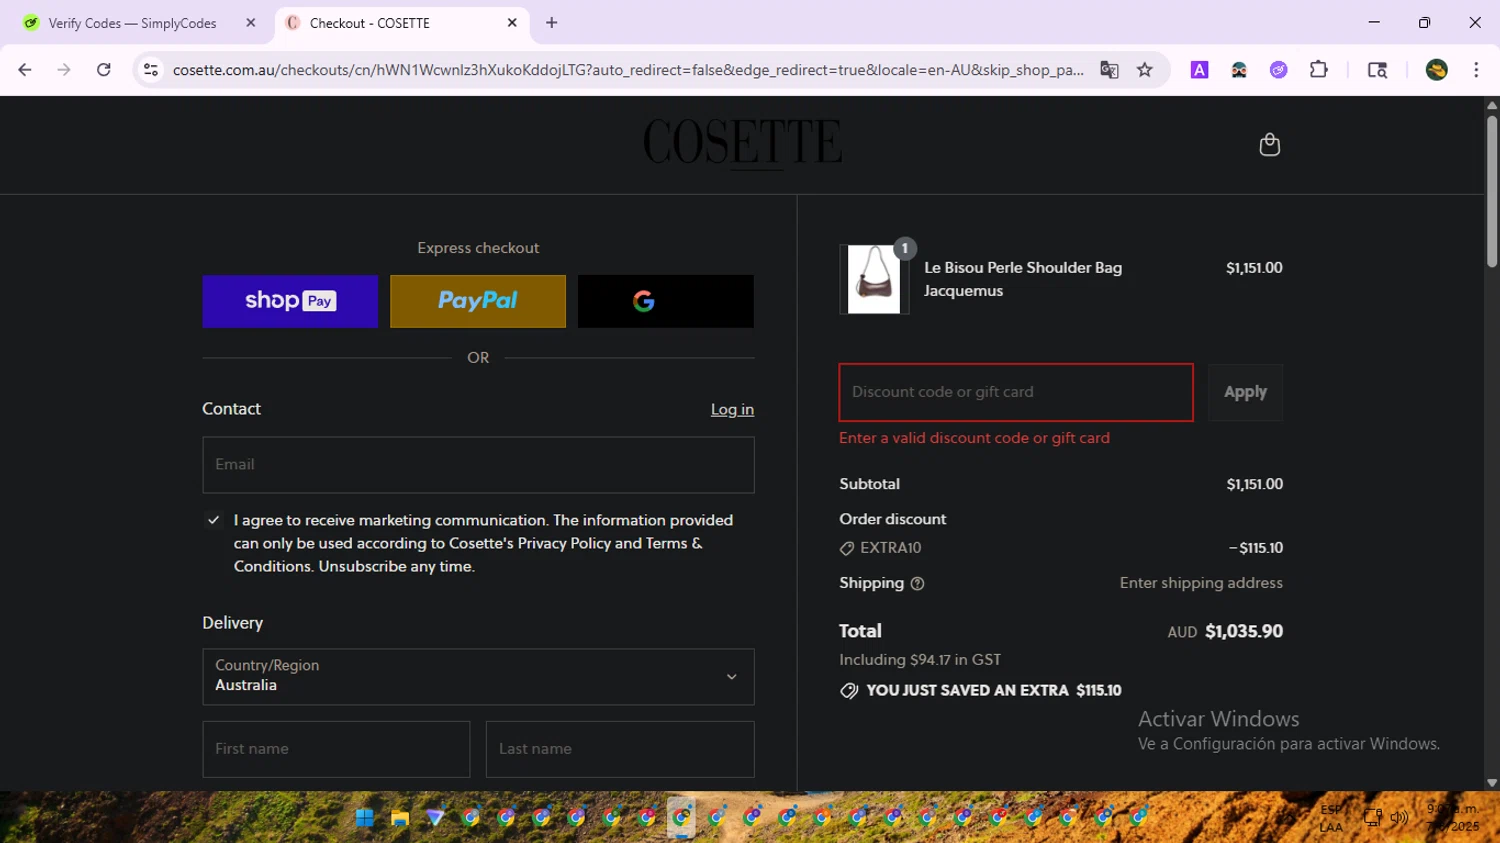Click the 'Including $94.17 in GST' text
Screen dimensions: 1500x843
tap(920, 660)
